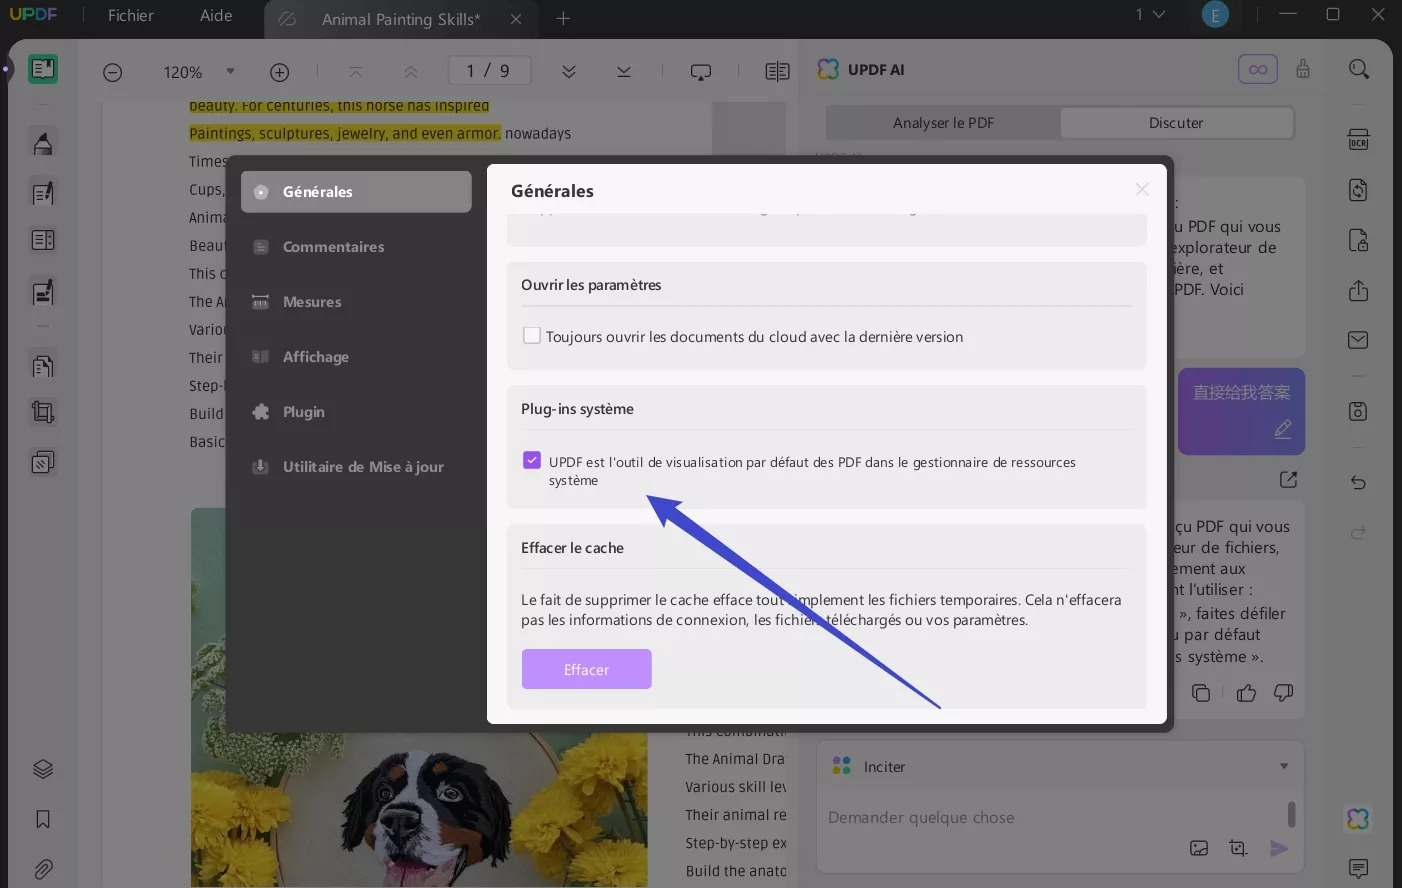Start slideshow presentation mode
The image size is (1402, 888).
coord(701,72)
